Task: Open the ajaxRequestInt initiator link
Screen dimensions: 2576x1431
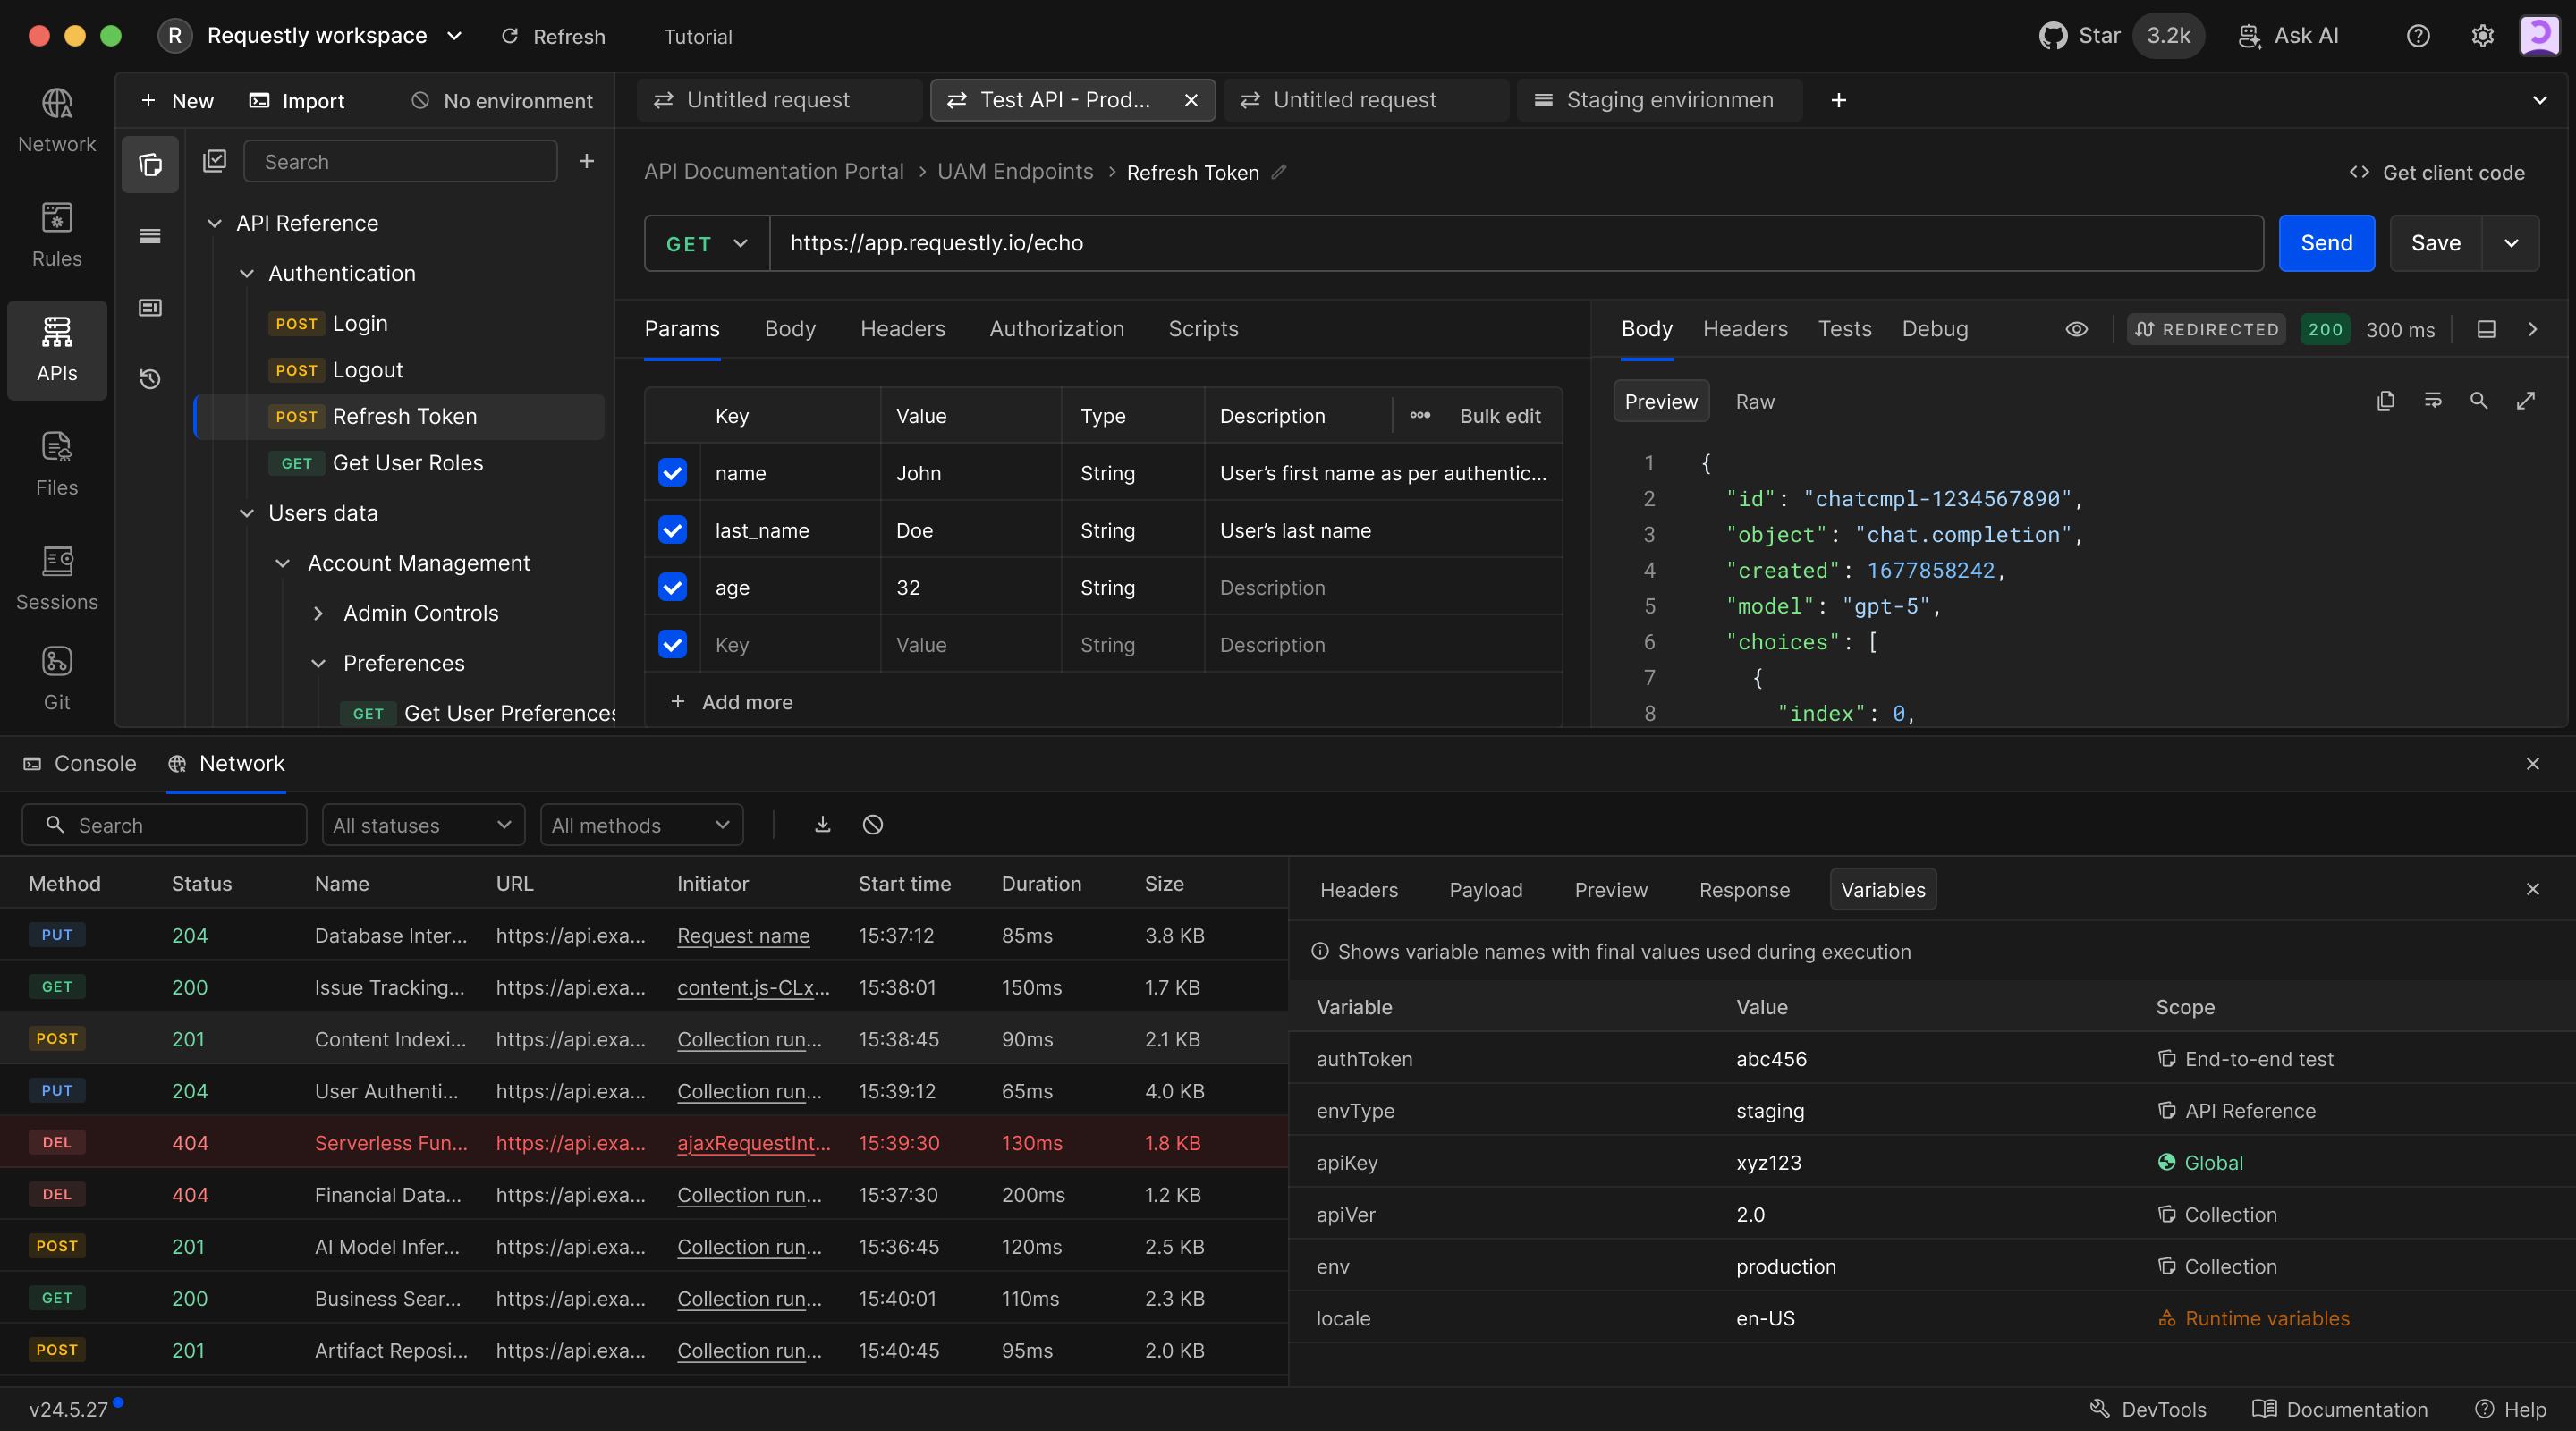Action: 753,1142
